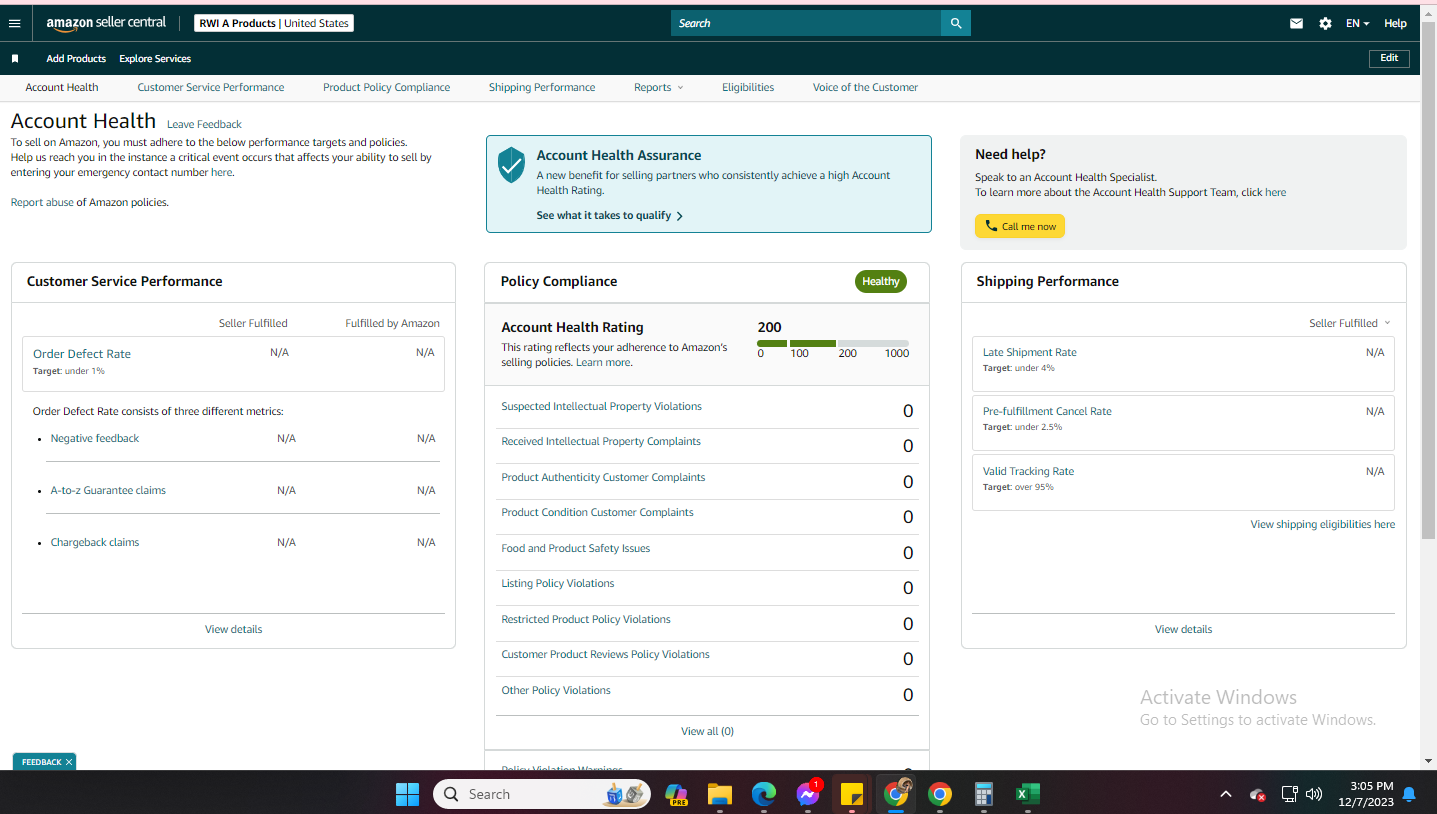Viewport: 1437px width, 814px height.
Task: Open Excel from the taskbar
Action: point(1027,794)
